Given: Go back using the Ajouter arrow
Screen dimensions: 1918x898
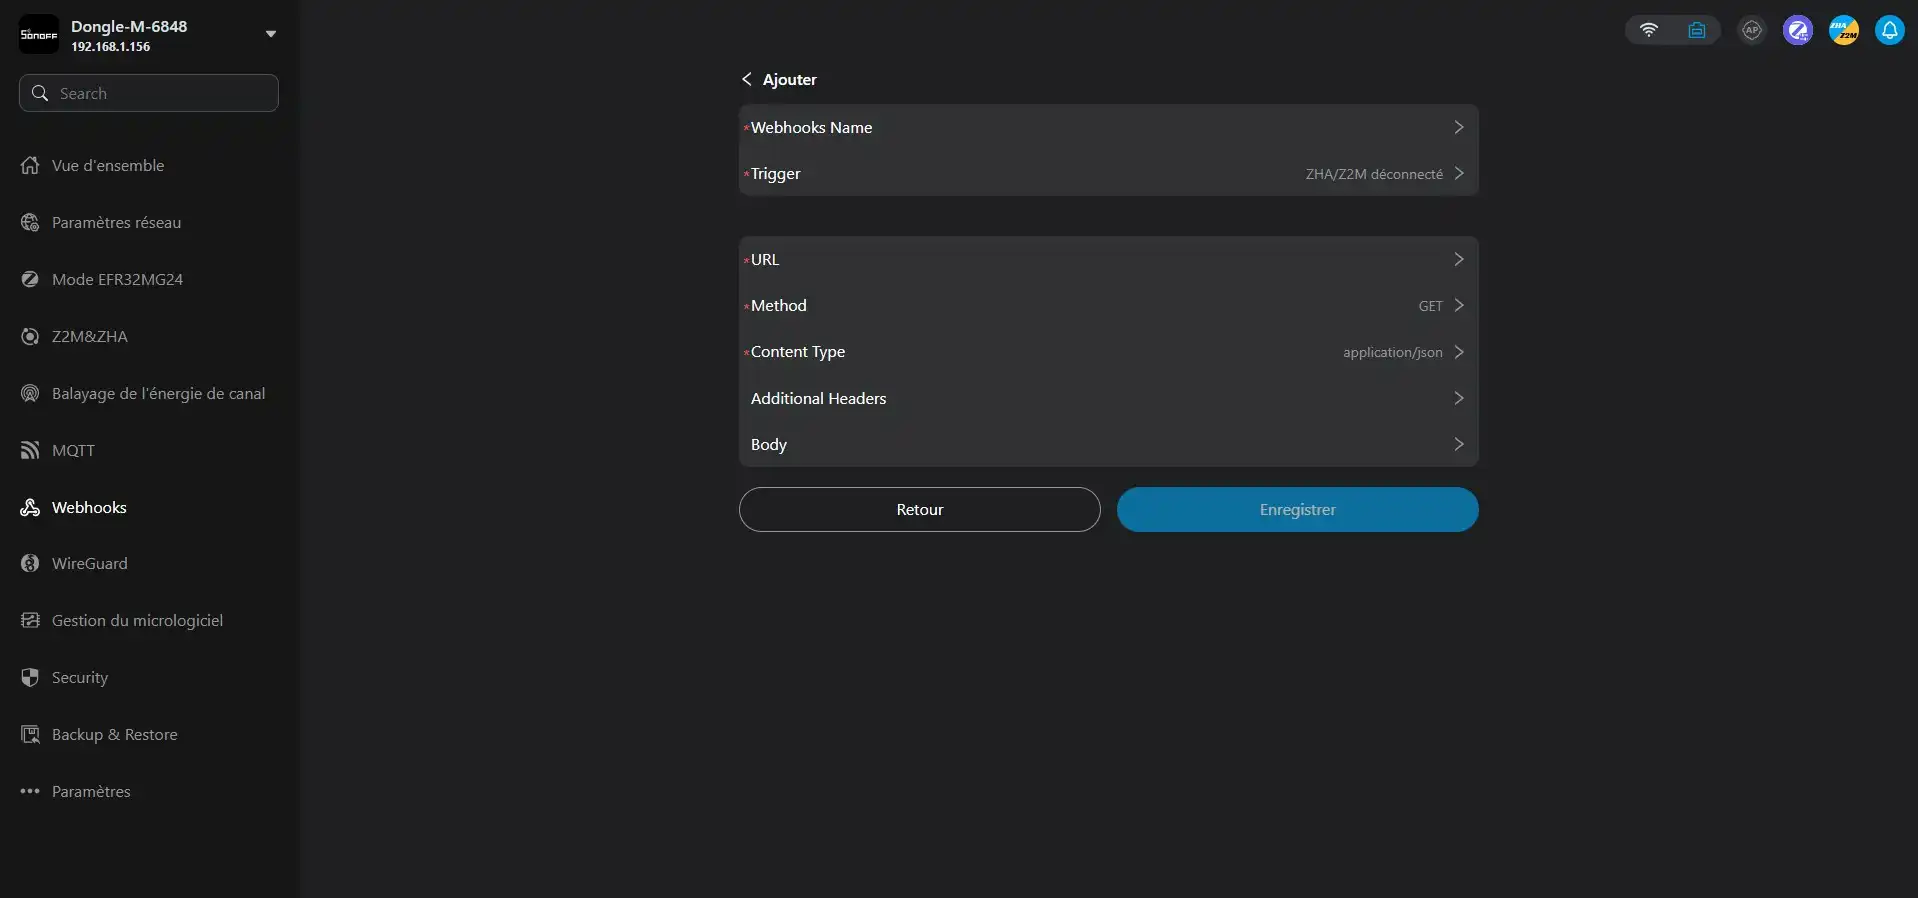Looking at the screenshot, I should pyautogui.click(x=747, y=79).
